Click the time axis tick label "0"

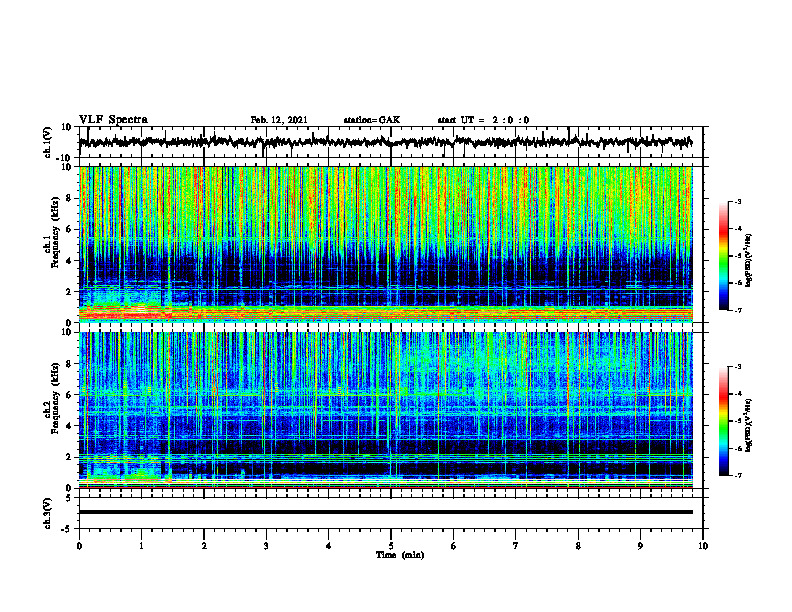(79, 546)
